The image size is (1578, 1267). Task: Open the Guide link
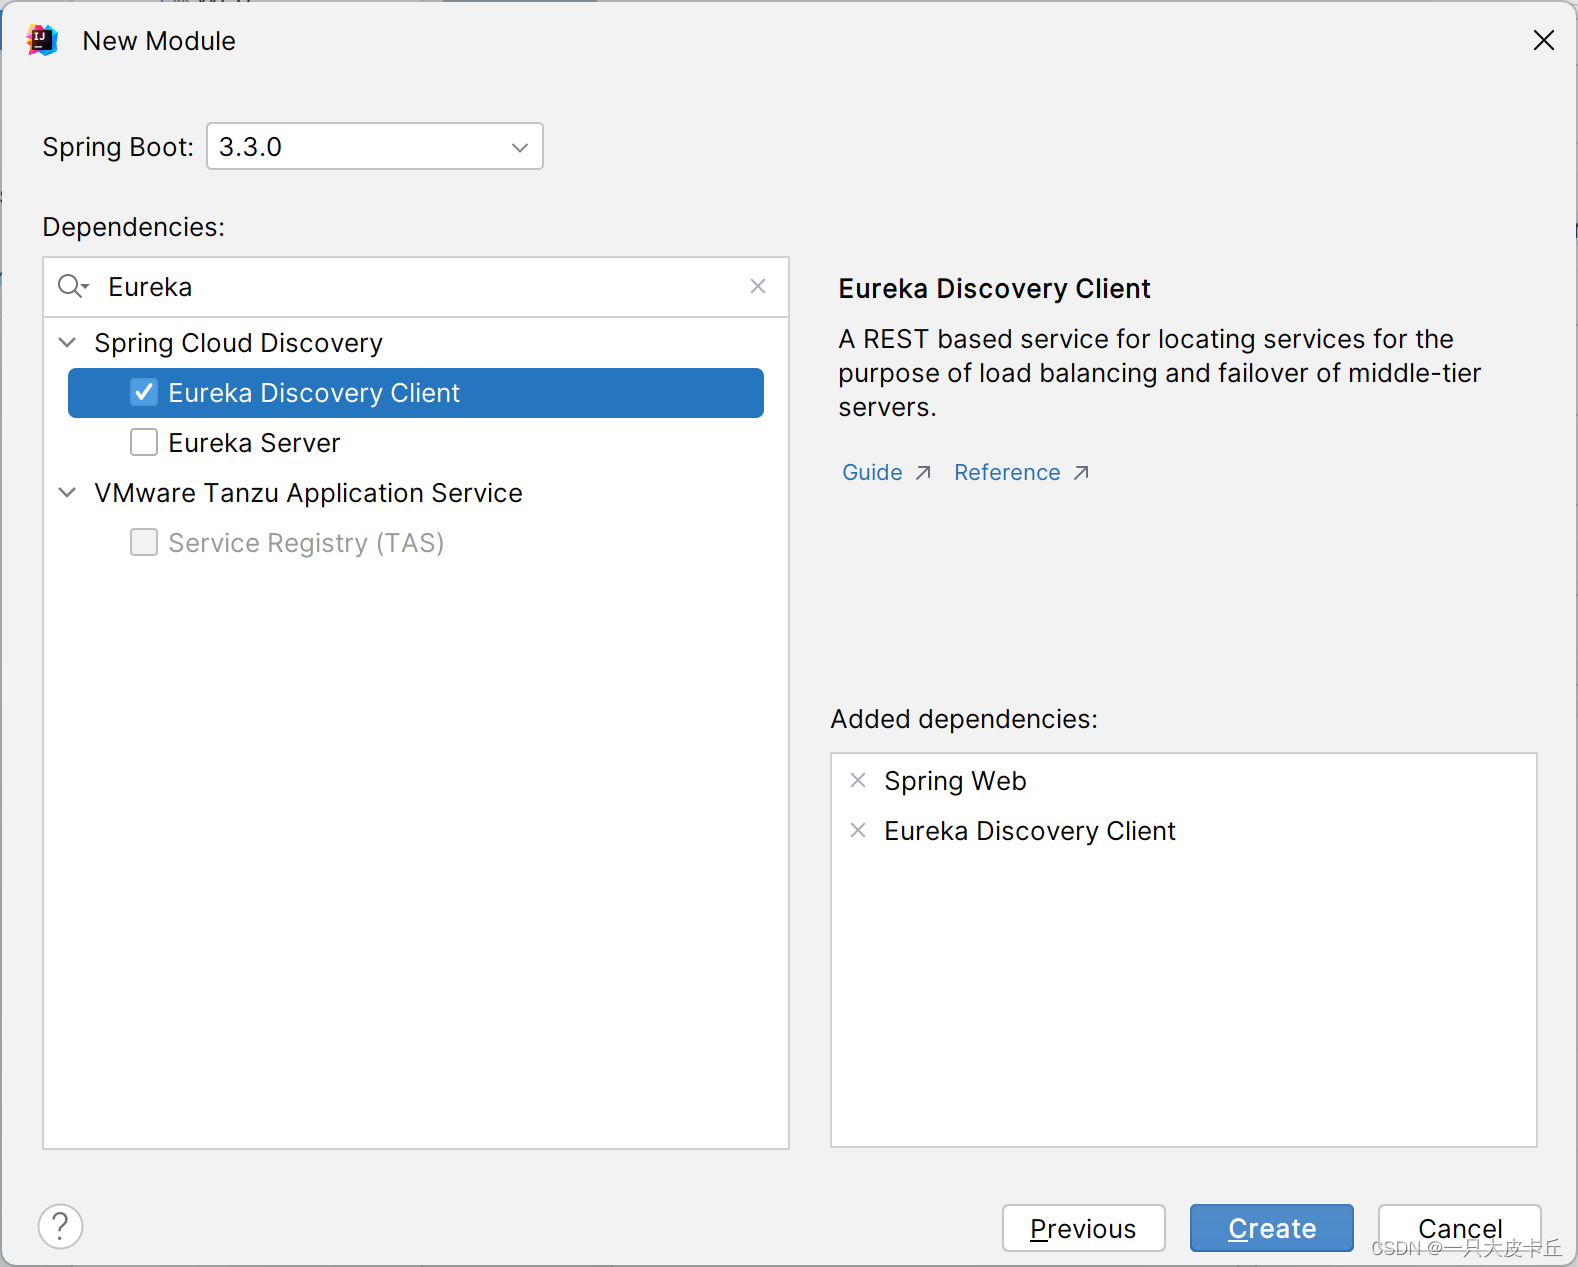(886, 472)
